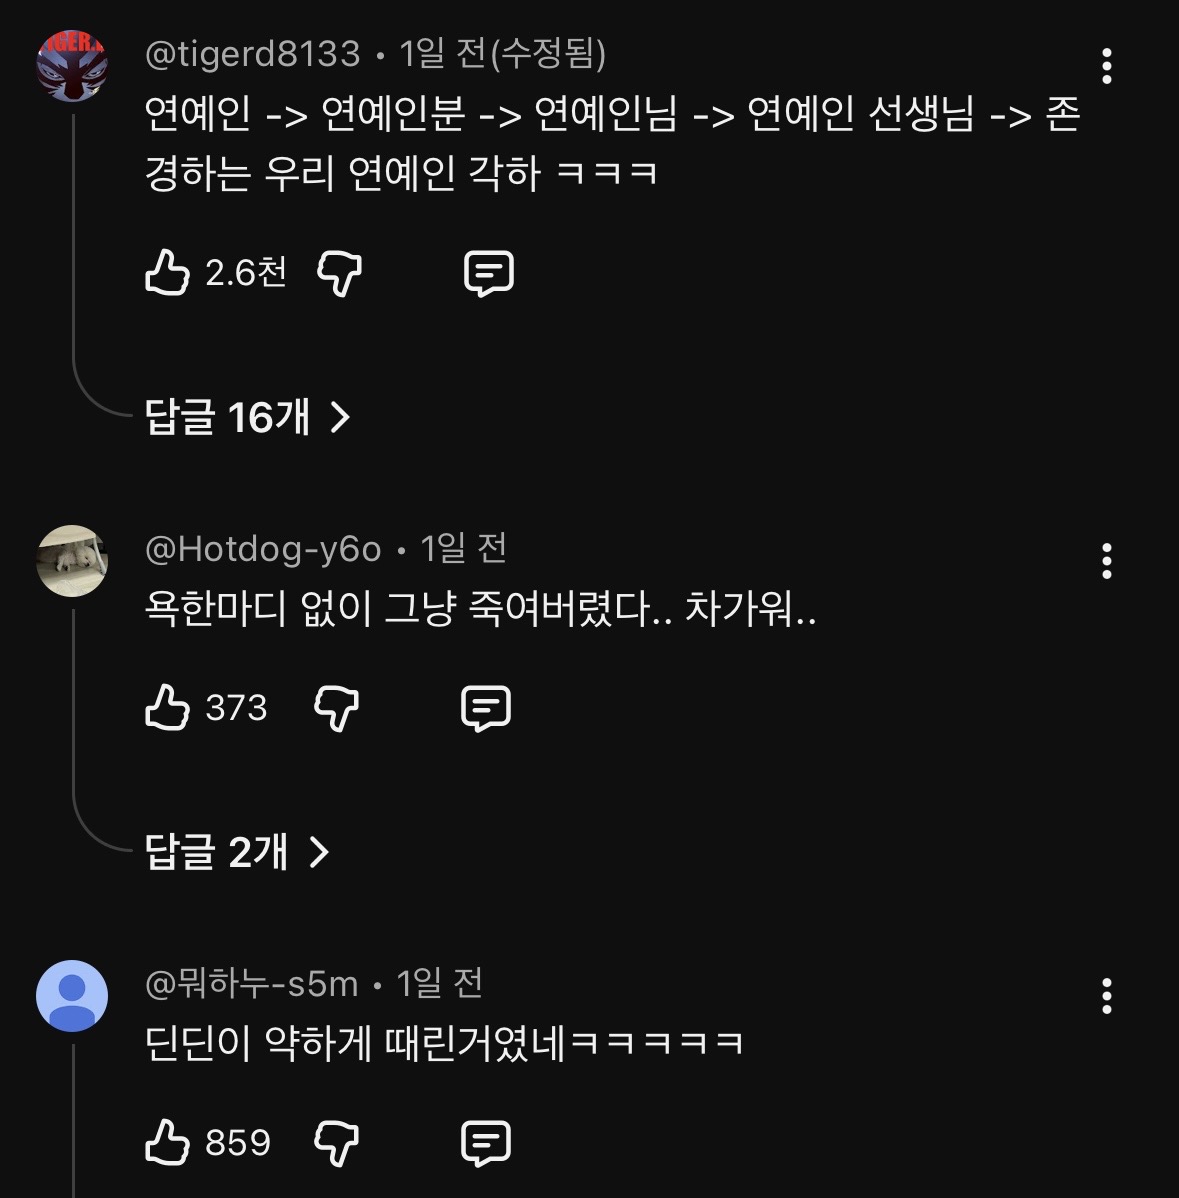Open the @Hotdog-y6o profile picture
The height and width of the screenshot is (1198, 1179).
[72, 561]
